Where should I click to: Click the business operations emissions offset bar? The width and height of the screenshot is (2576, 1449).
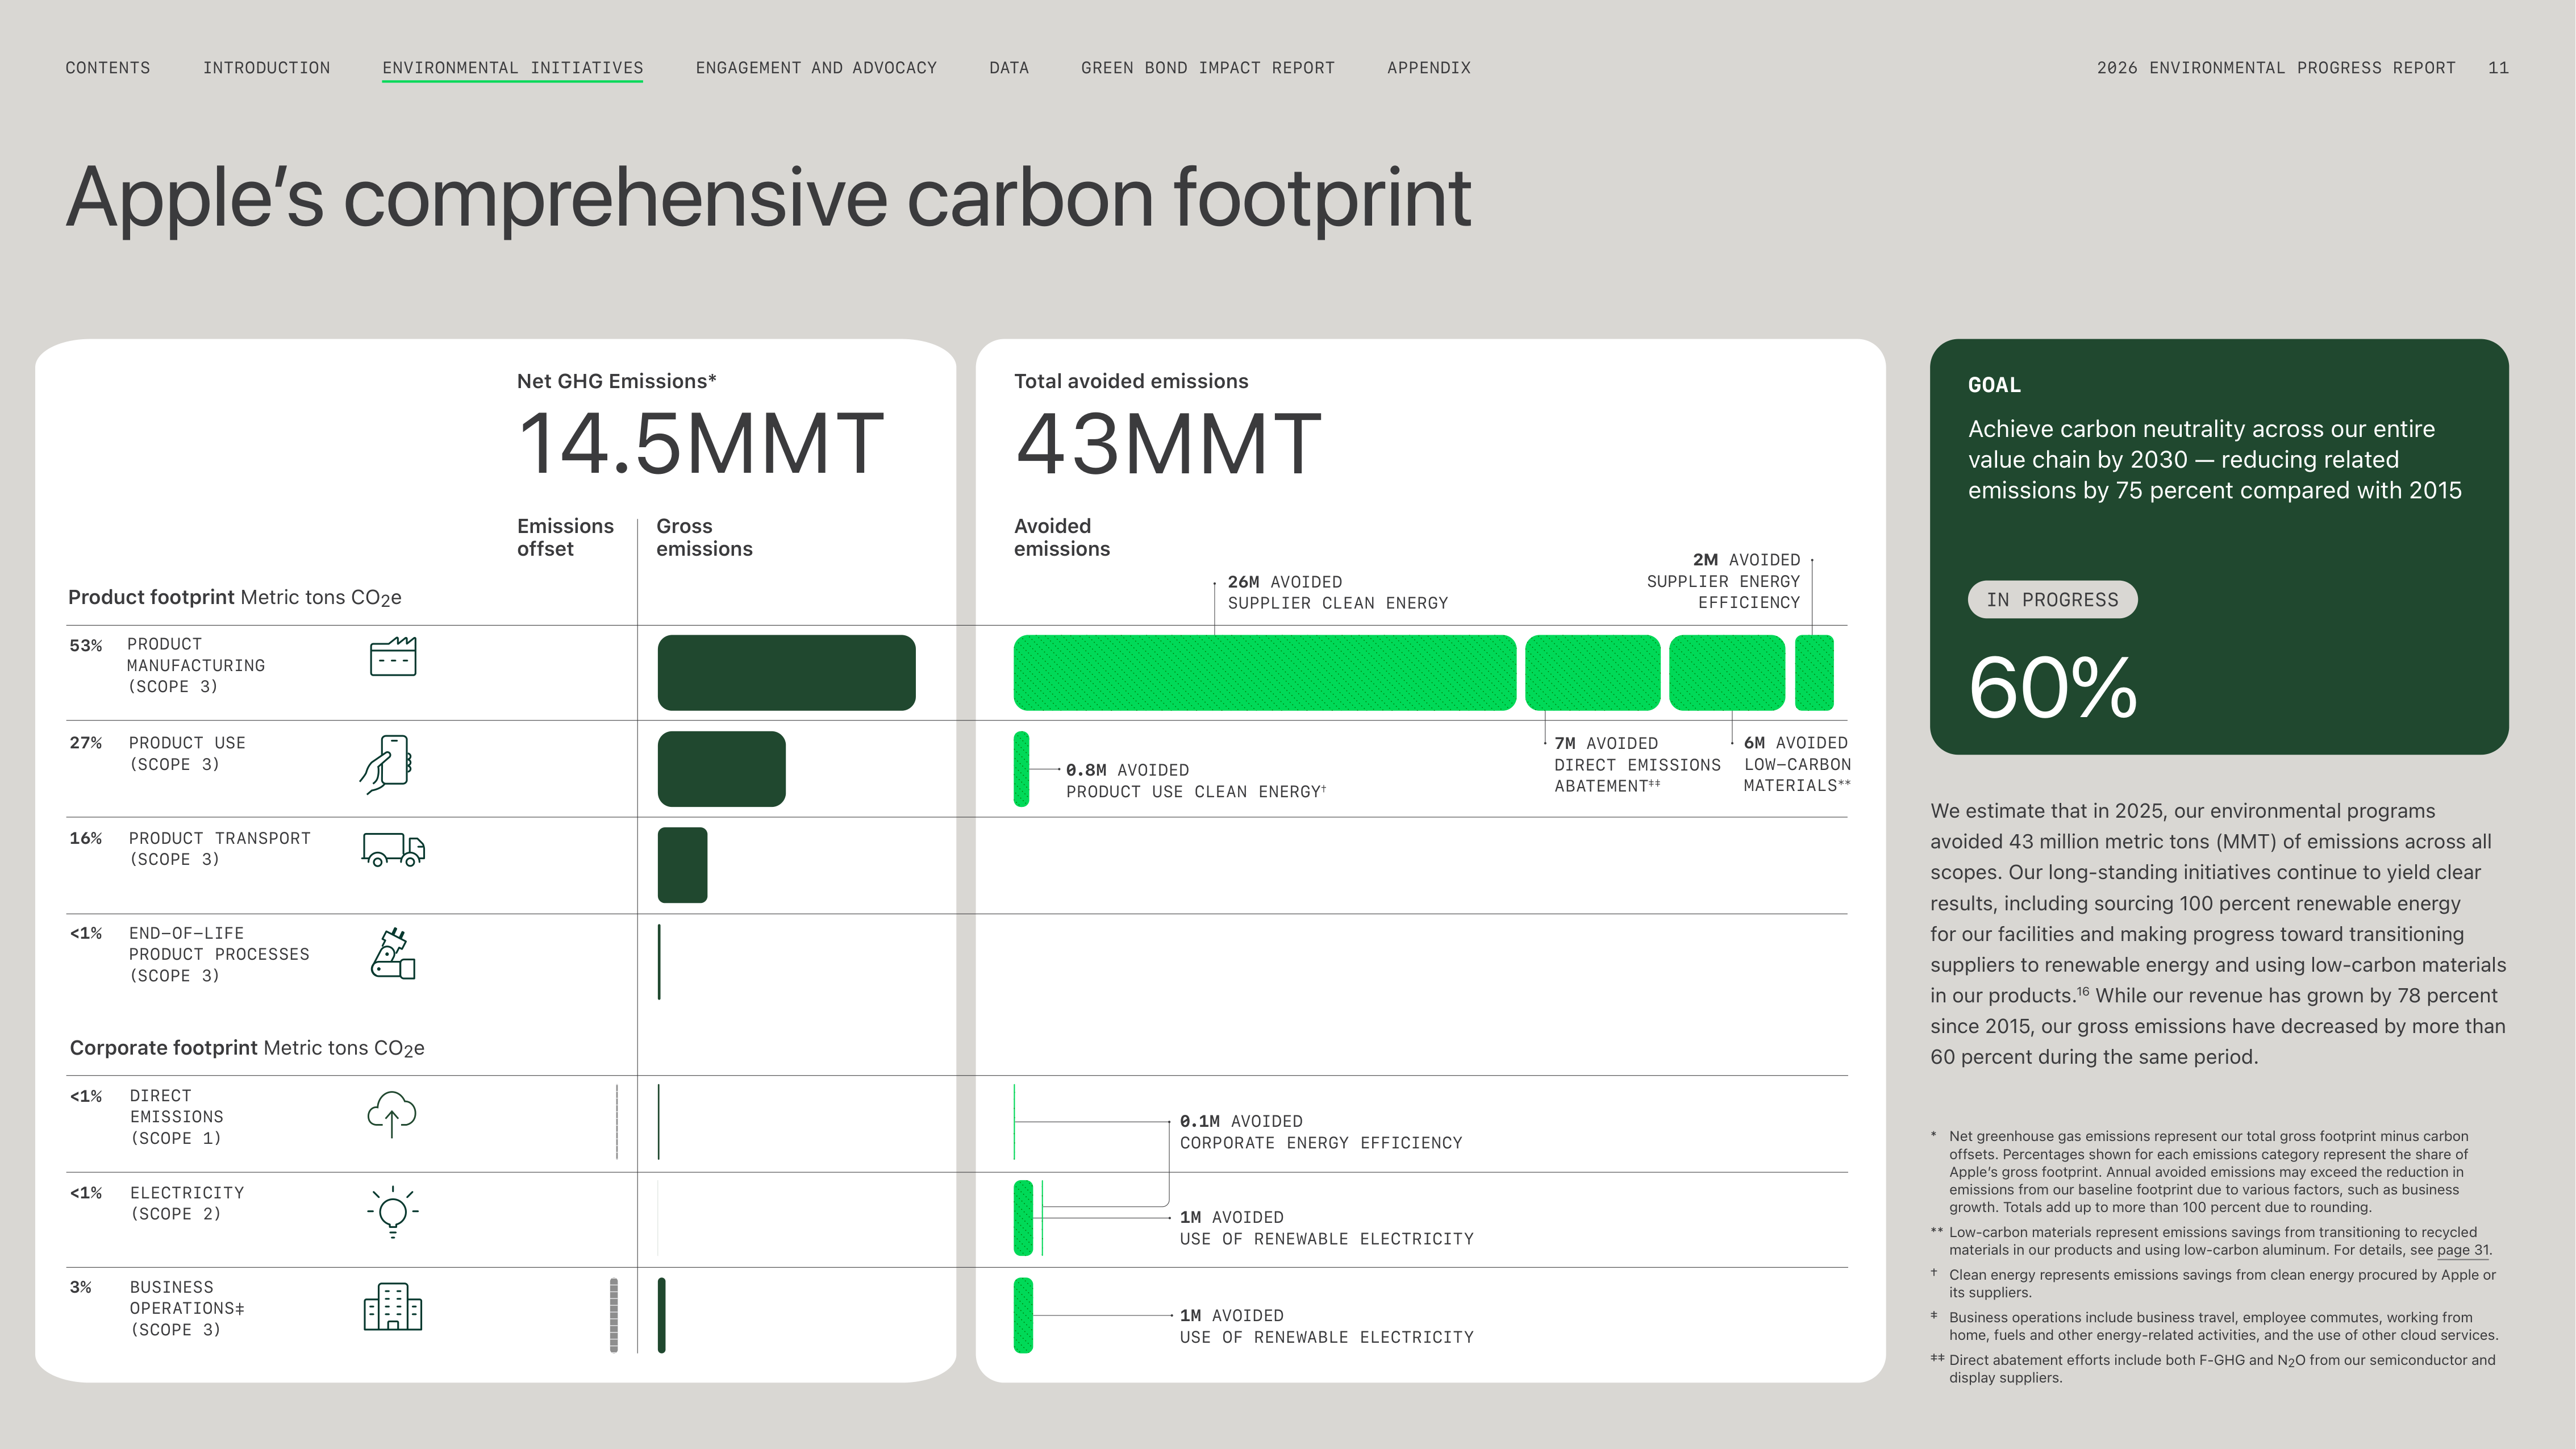(614, 1315)
